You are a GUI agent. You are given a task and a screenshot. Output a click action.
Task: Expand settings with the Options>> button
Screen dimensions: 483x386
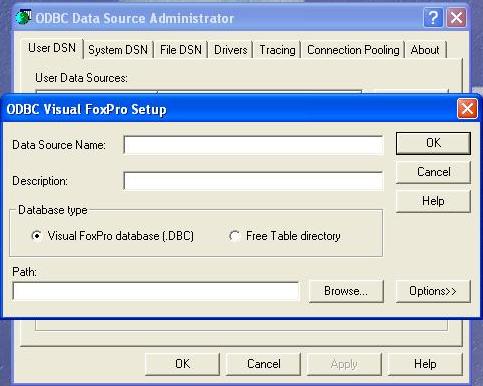(x=433, y=291)
